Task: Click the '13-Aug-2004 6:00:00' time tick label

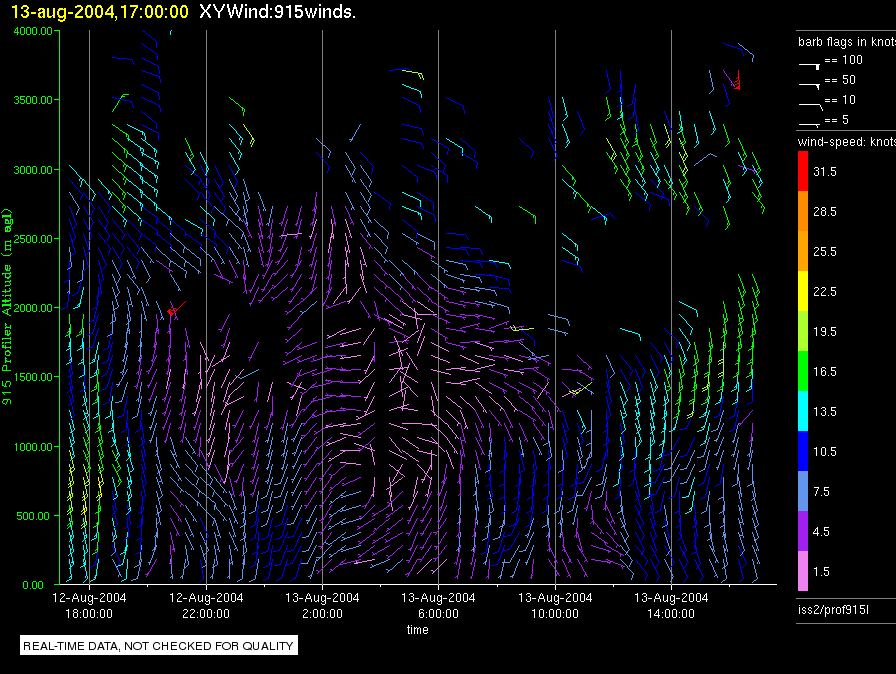Action: [438, 605]
